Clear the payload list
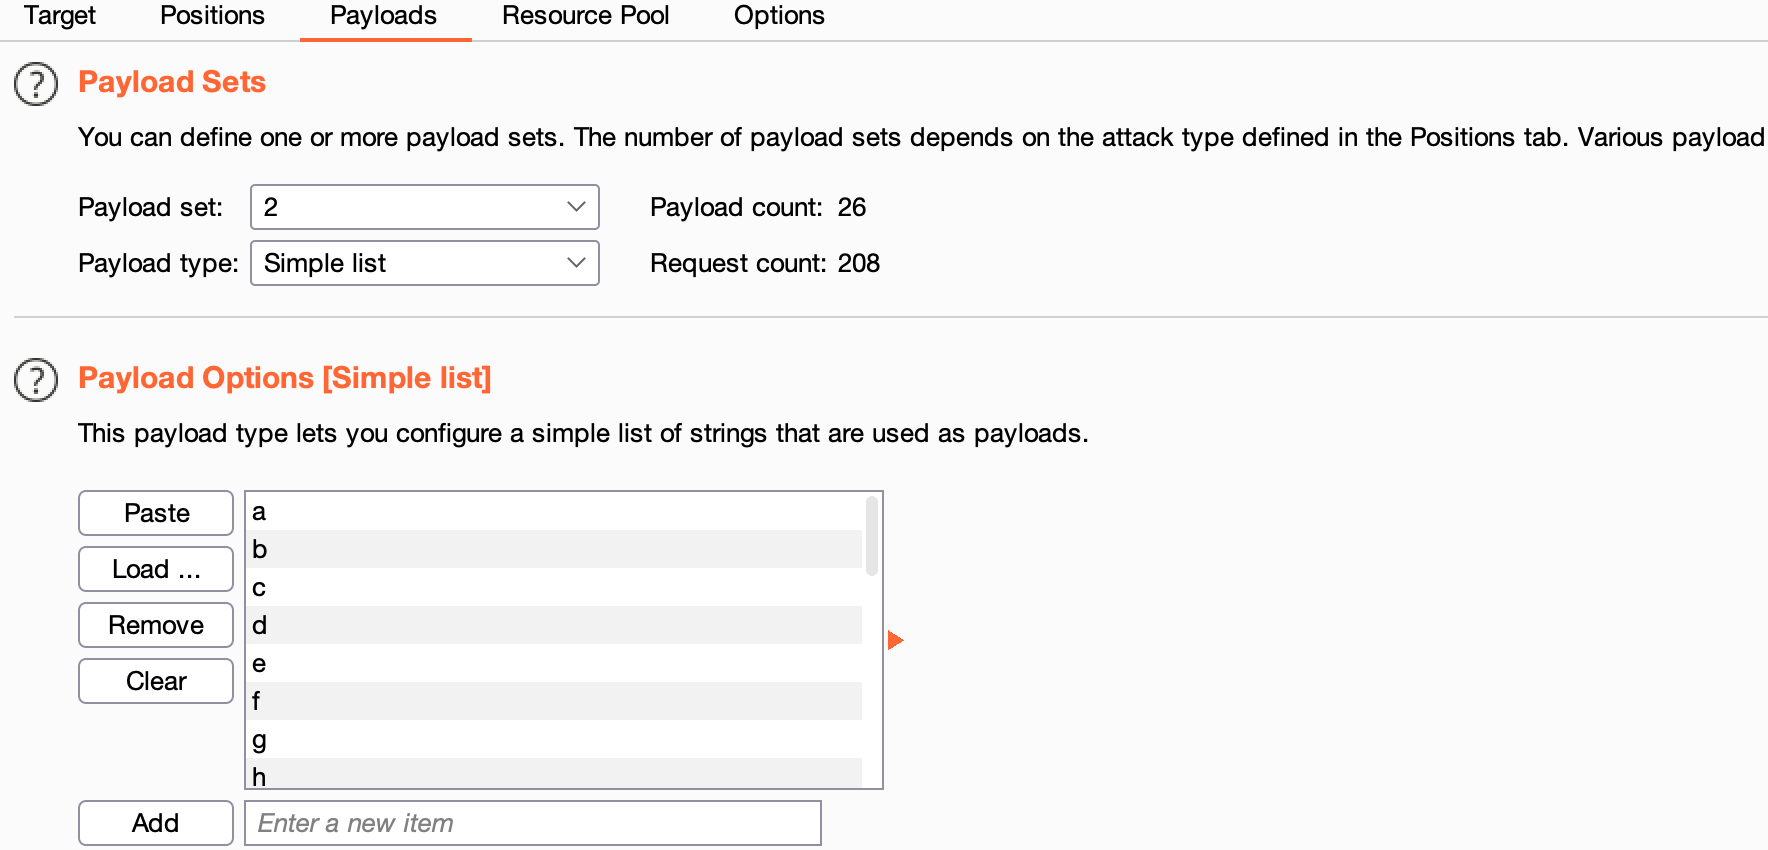Viewport: 1768px width, 850px height. (x=156, y=681)
